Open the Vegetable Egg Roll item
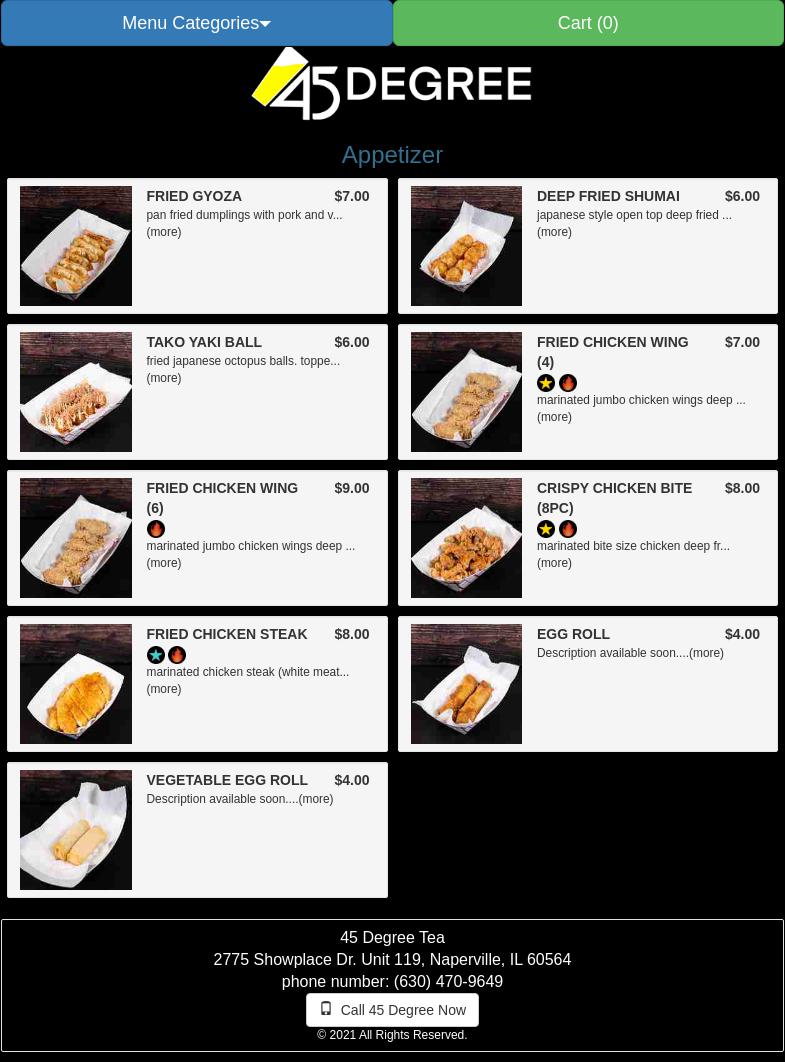785x1062 pixels. [227, 780]
